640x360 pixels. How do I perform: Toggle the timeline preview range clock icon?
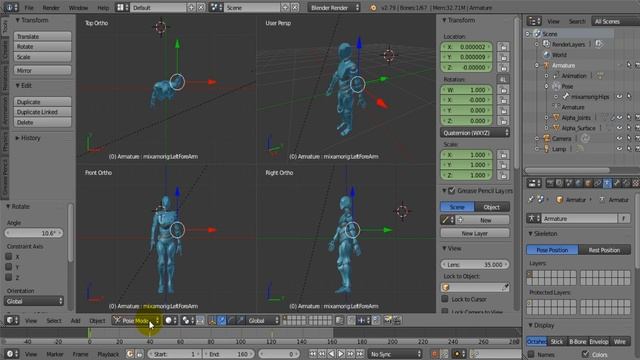click(130, 354)
